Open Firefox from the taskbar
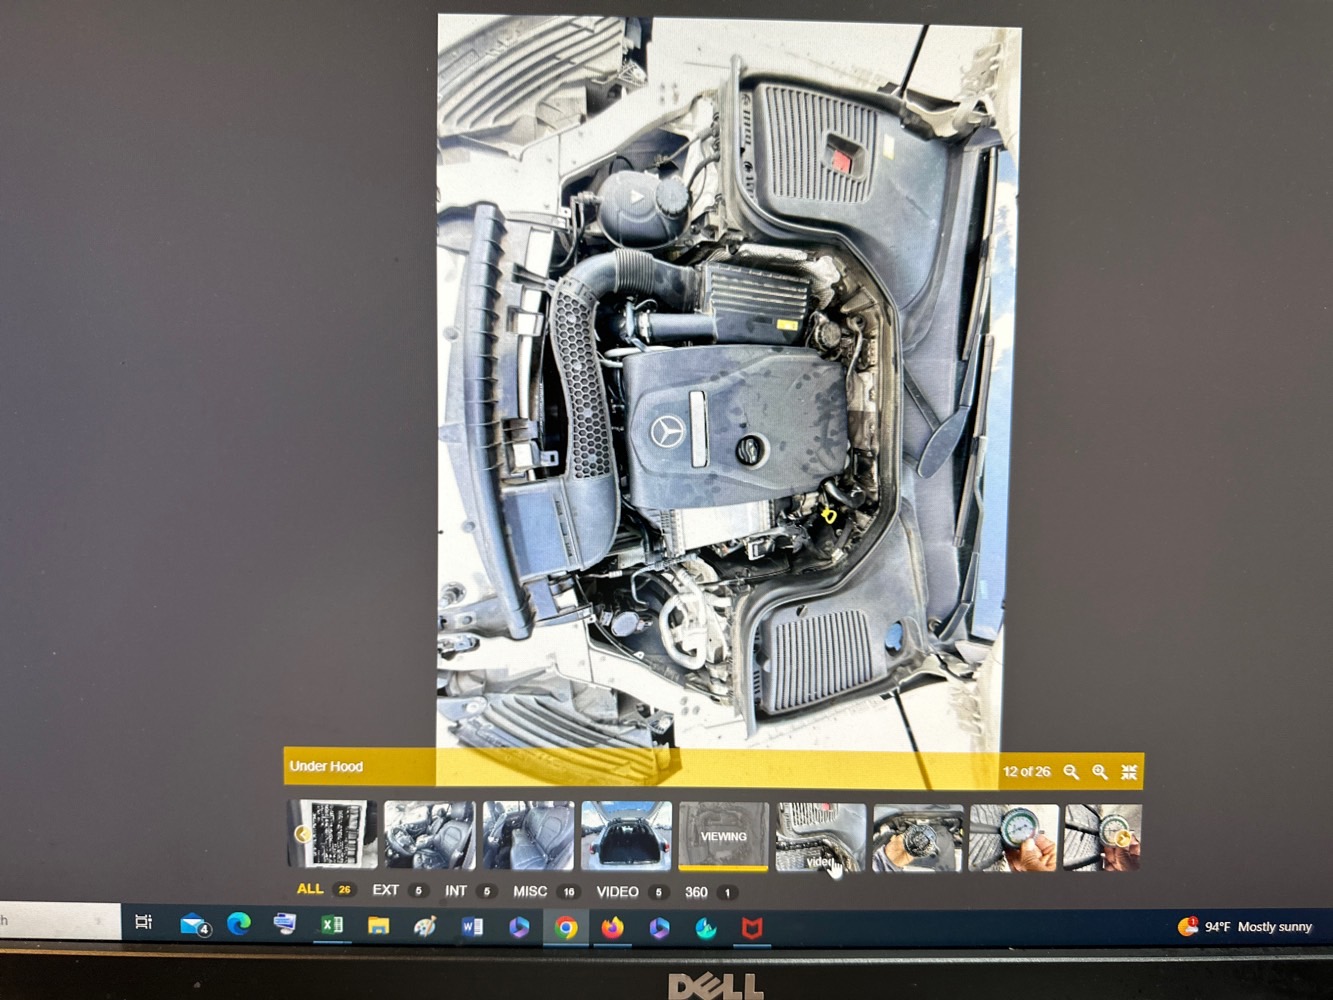This screenshot has width=1333, height=1000. [x=612, y=929]
